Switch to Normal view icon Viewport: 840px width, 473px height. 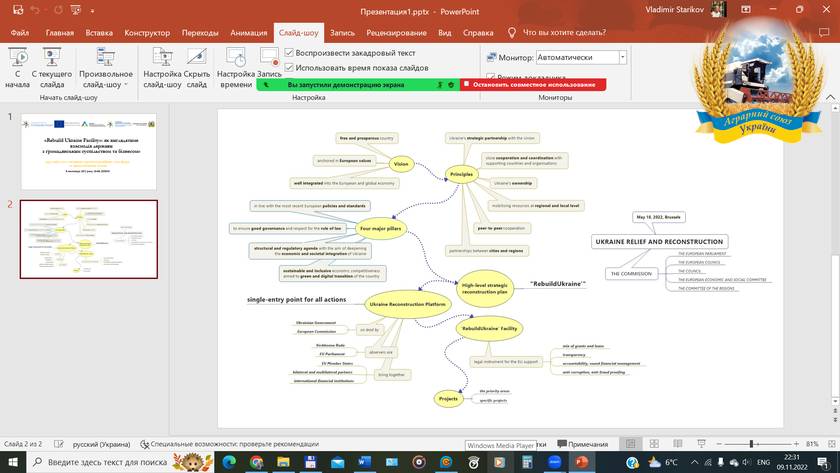[x=631, y=444]
